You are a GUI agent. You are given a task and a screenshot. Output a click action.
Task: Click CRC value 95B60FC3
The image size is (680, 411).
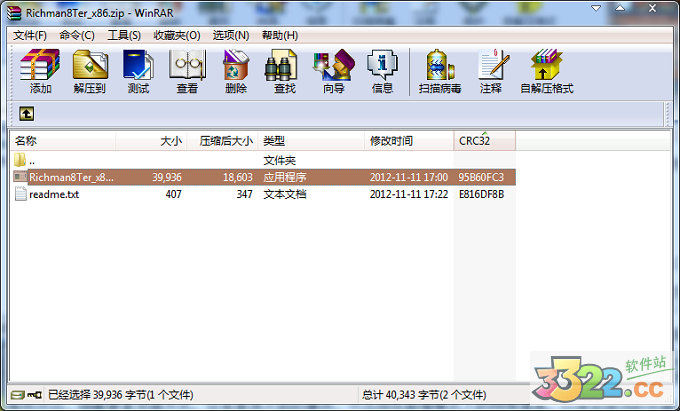pyautogui.click(x=481, y=177)
